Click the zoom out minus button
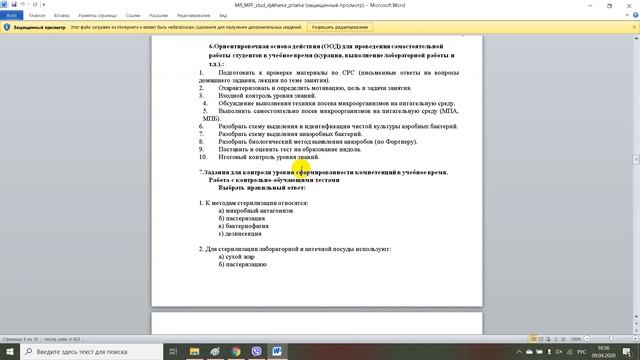Viewport: 640px width, 360px height. pos(587,339)
